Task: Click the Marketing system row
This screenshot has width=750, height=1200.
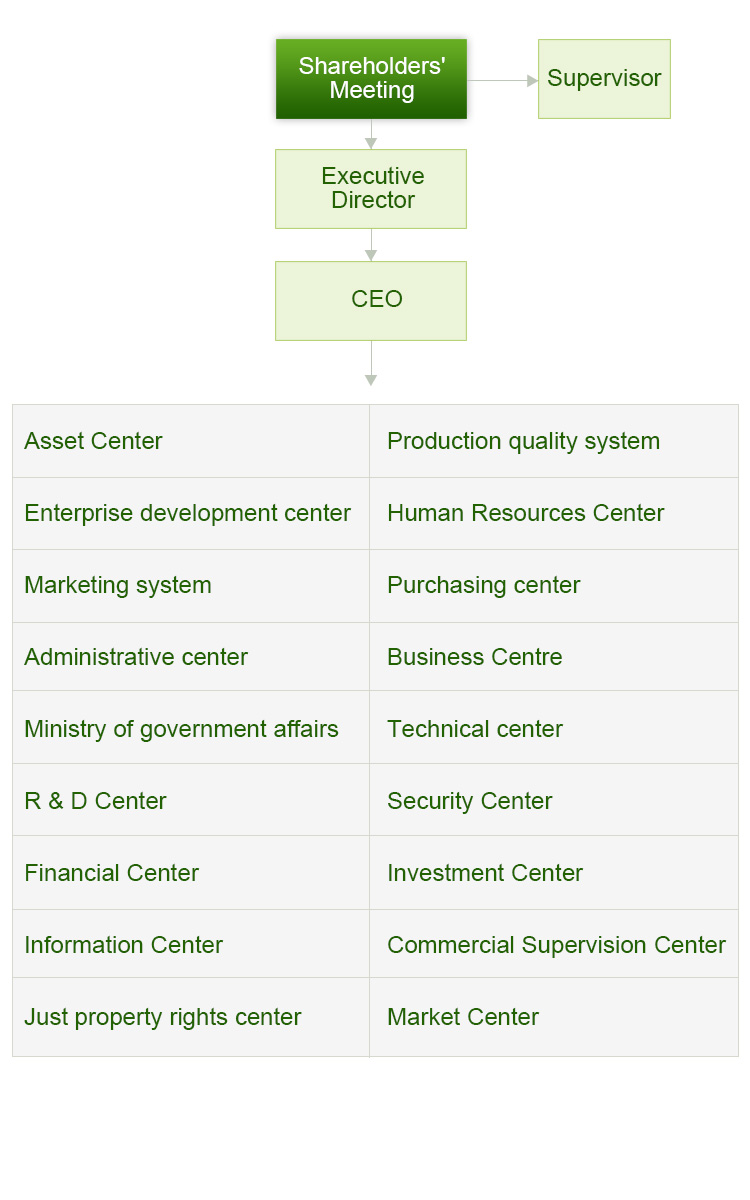Action: pyautogui.click(x=191, y=585)
